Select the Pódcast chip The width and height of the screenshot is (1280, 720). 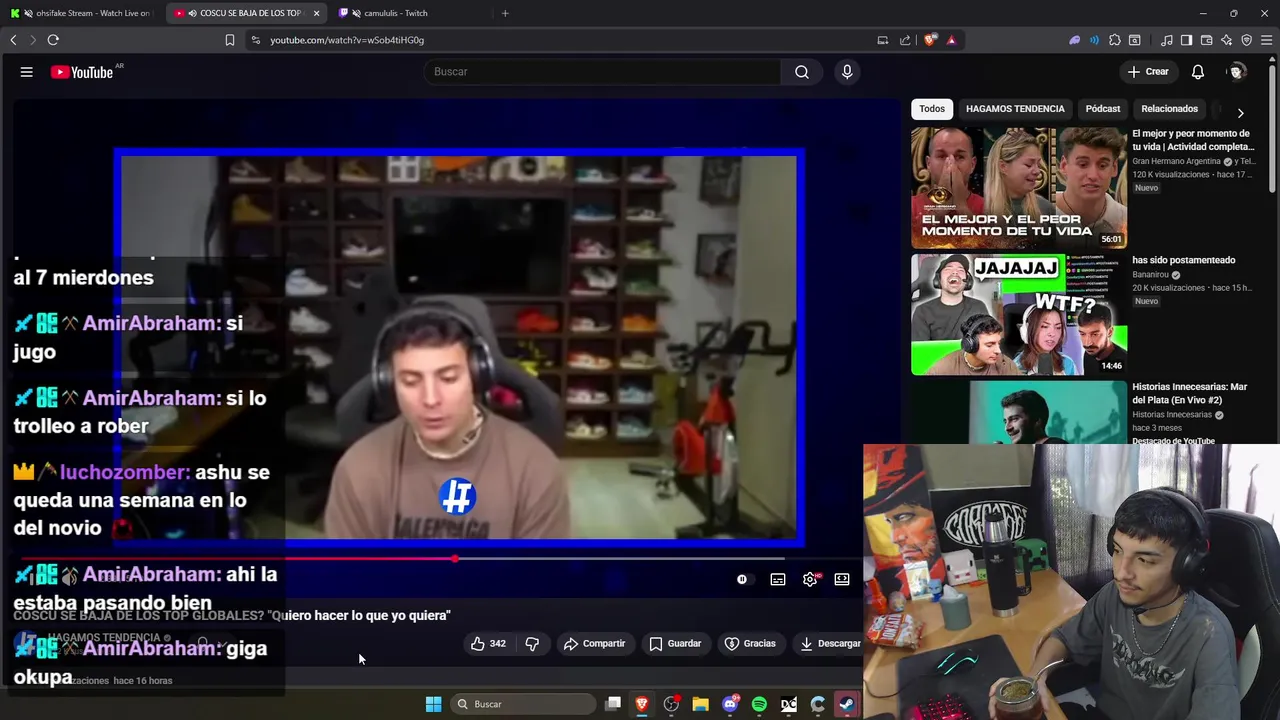tap(1103, 109)
